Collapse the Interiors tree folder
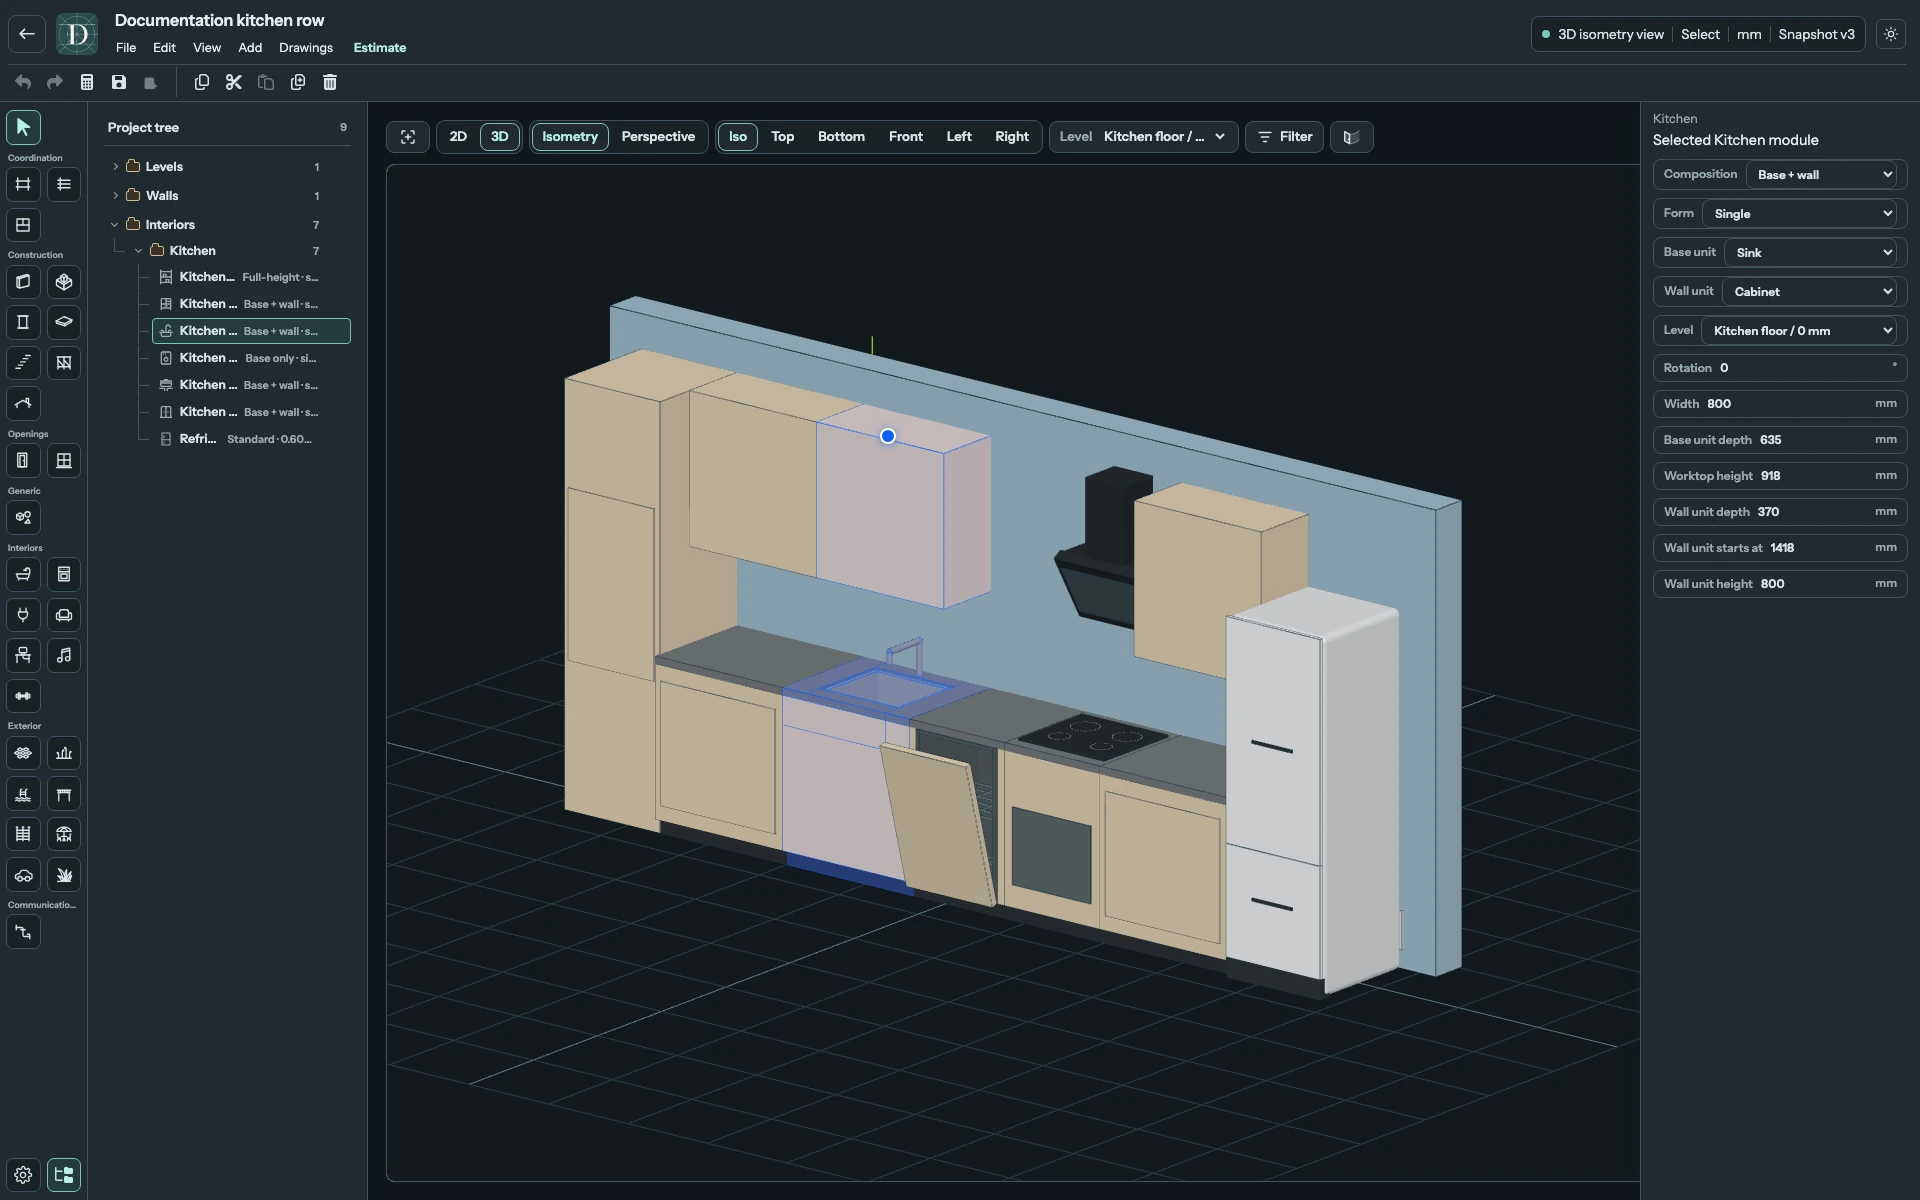Screen dimensions: 1920x1200 pos(115,225)
